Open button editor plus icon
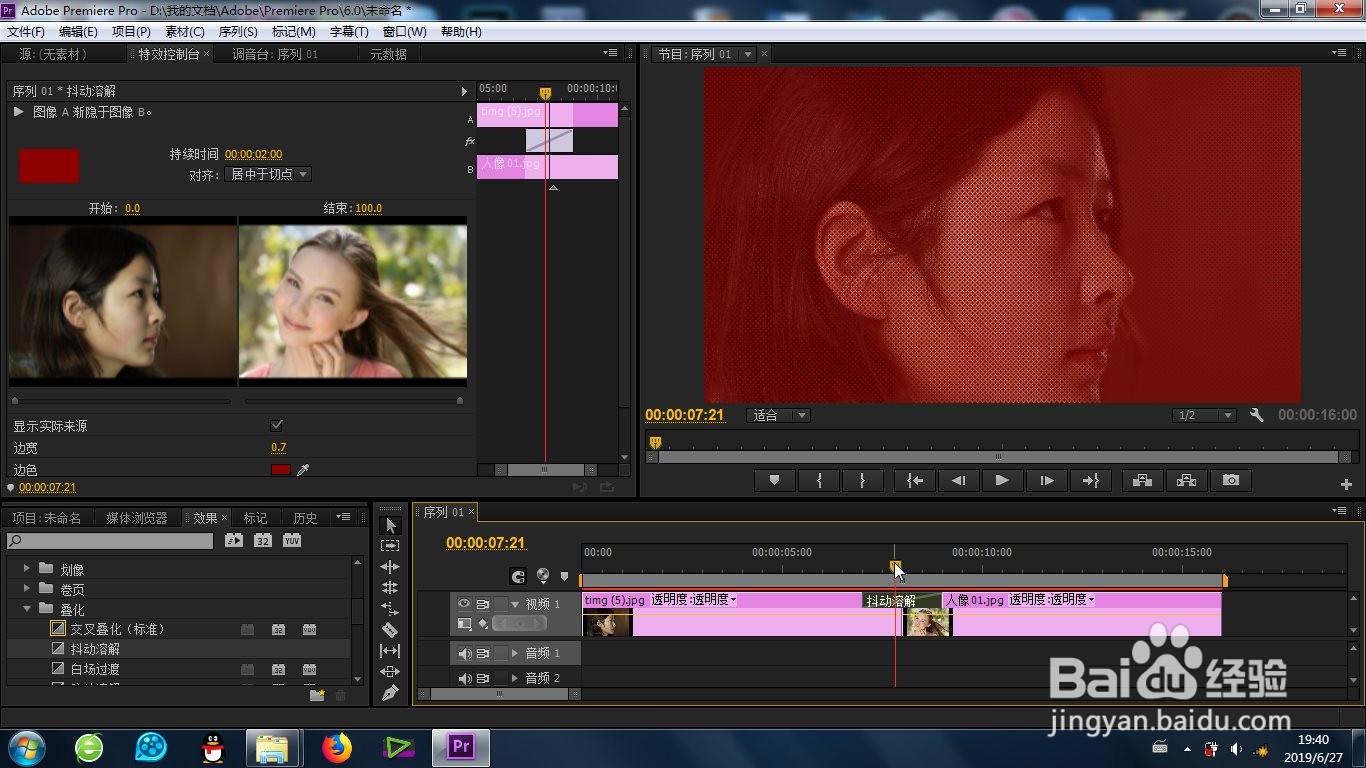This screenshot has width=1366, height=768. [x=1346, y=484]
